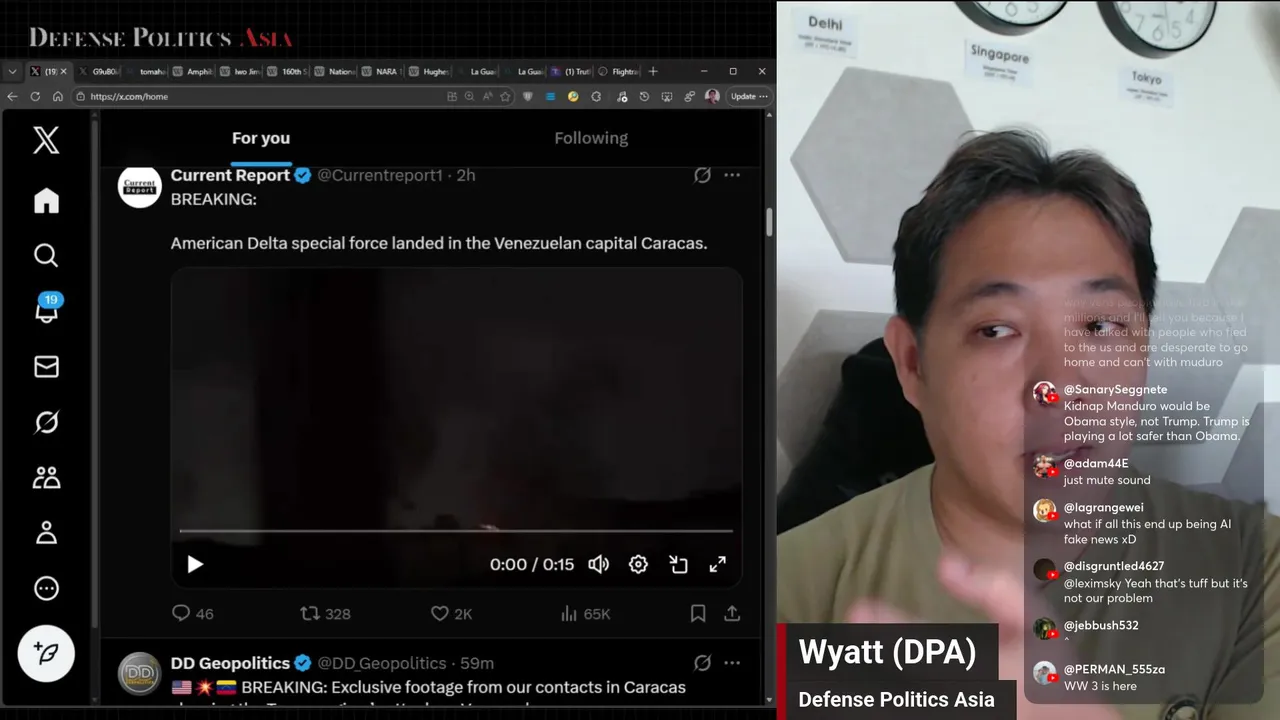Image resolution: width=1280 pixels, height=720 pixels.
Task: Click the compose post feather button
Action: pos(46,653)
